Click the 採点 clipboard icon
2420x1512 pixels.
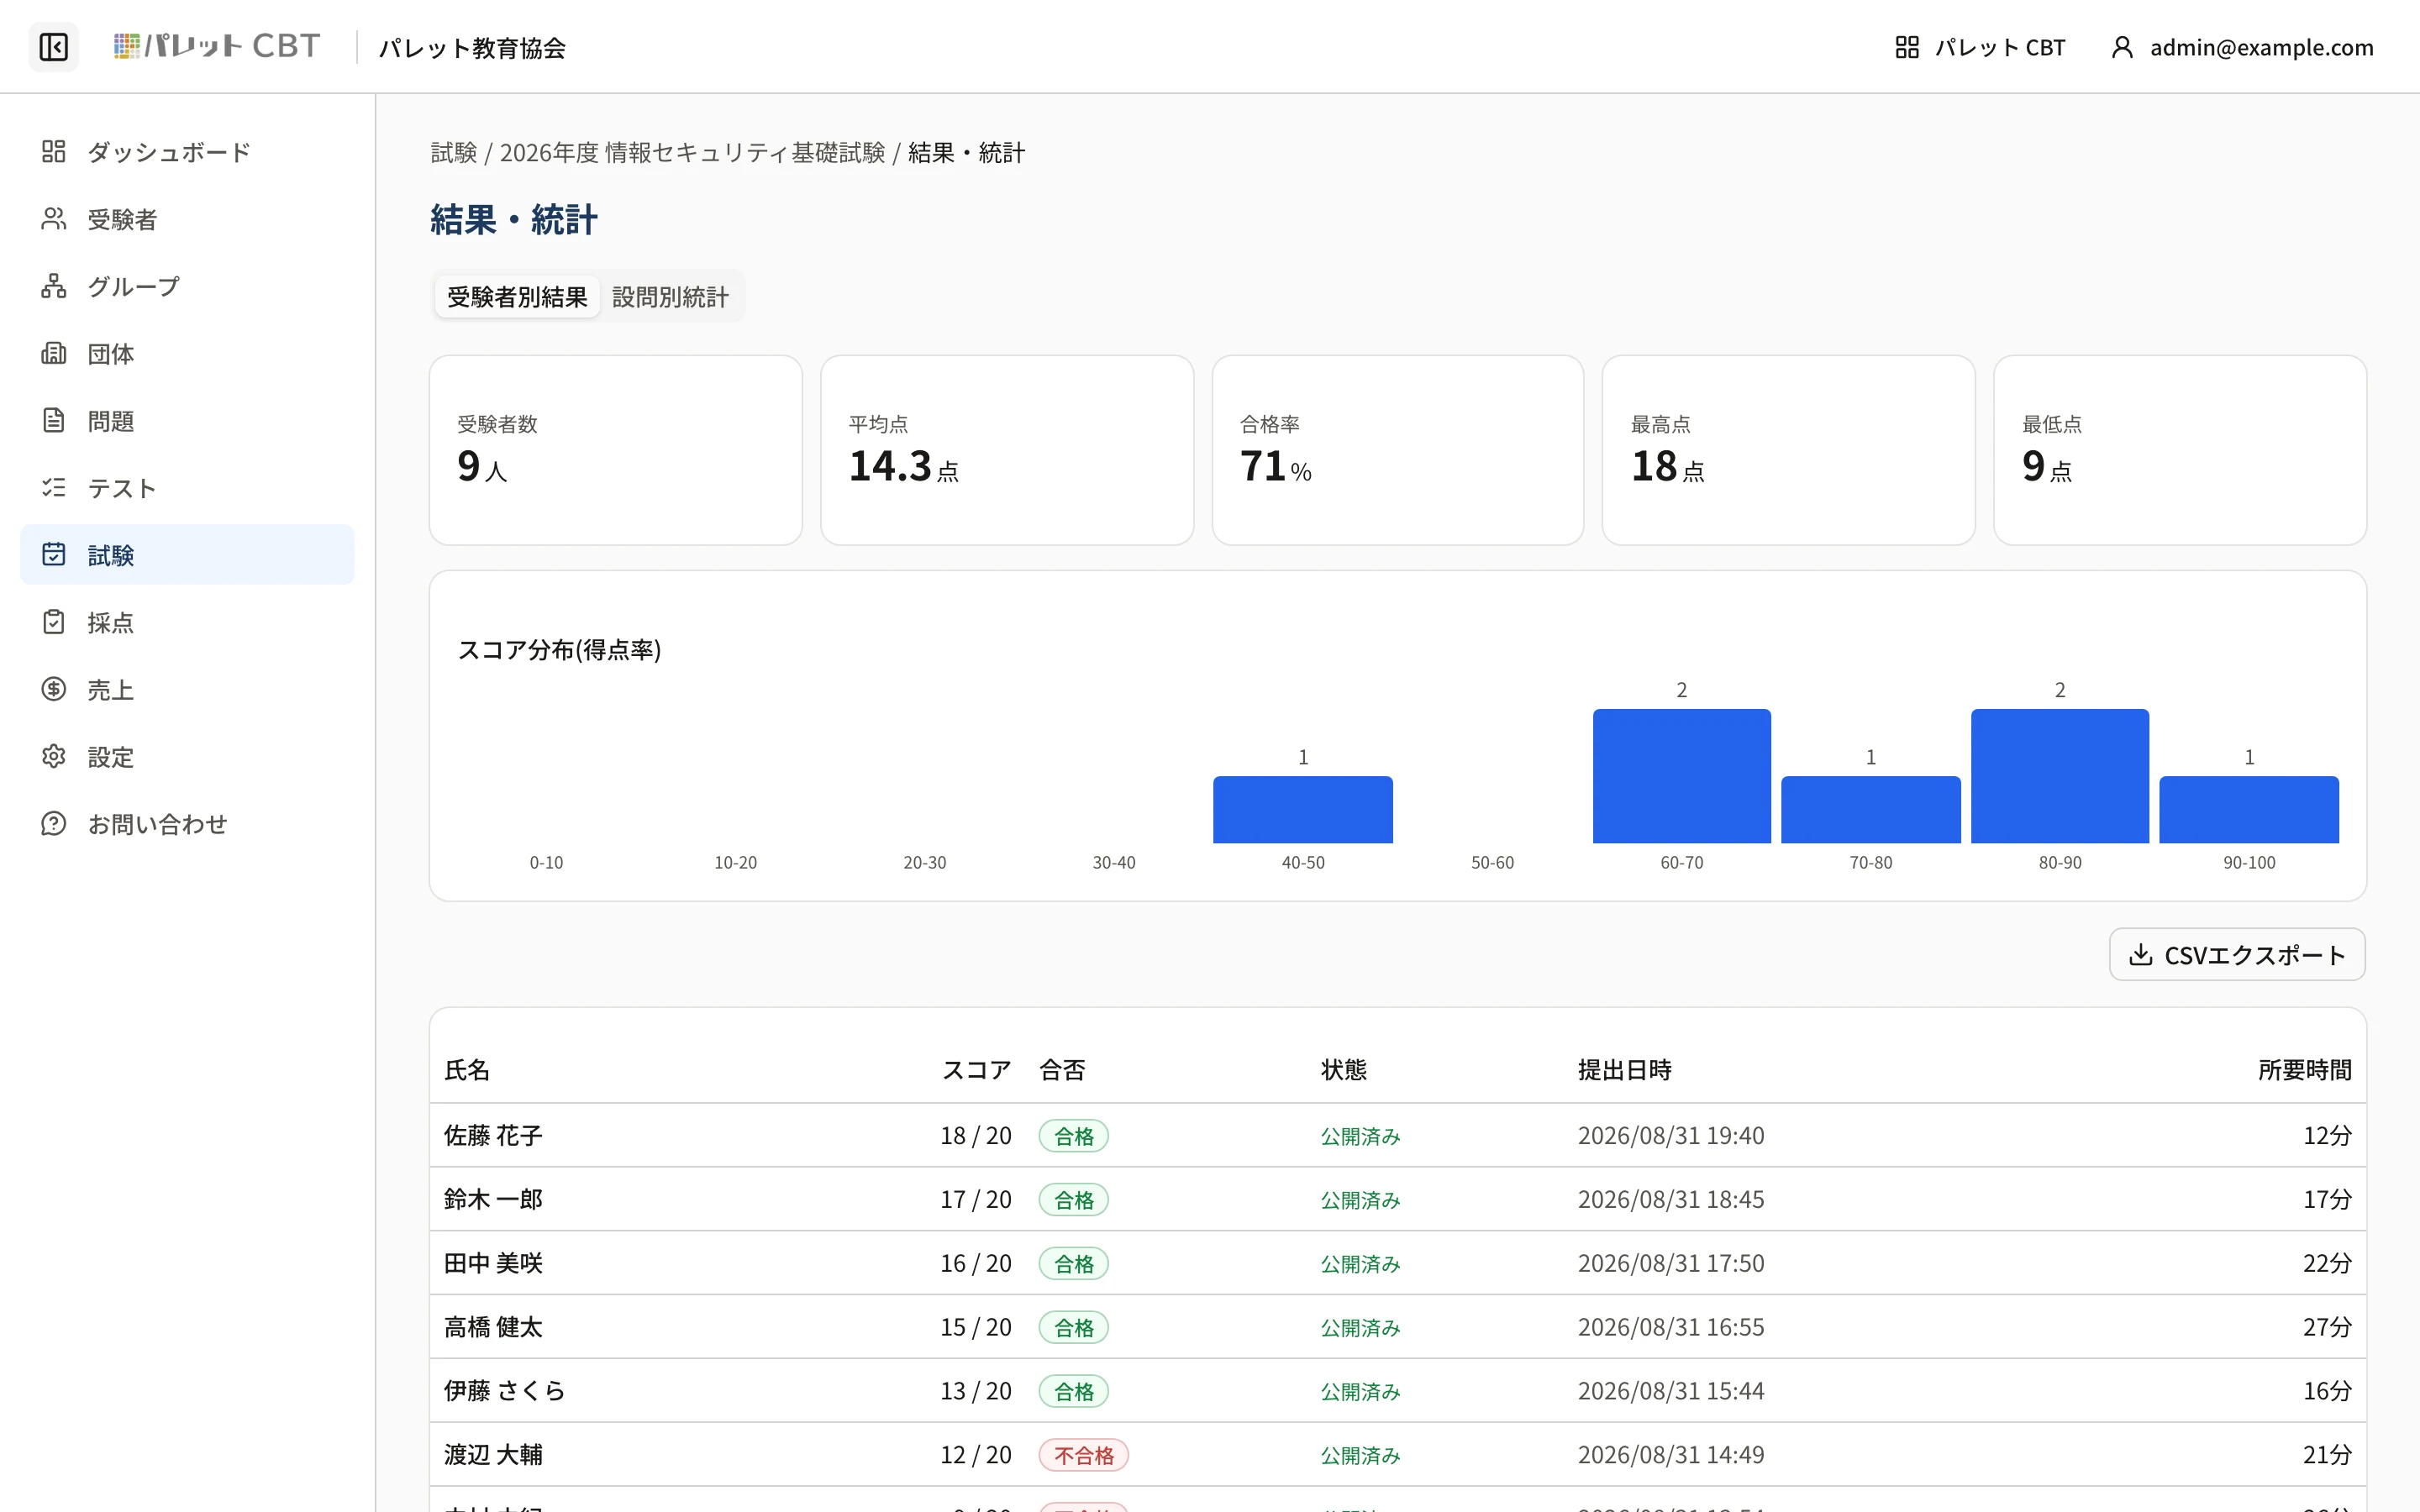tap(54, 622)
